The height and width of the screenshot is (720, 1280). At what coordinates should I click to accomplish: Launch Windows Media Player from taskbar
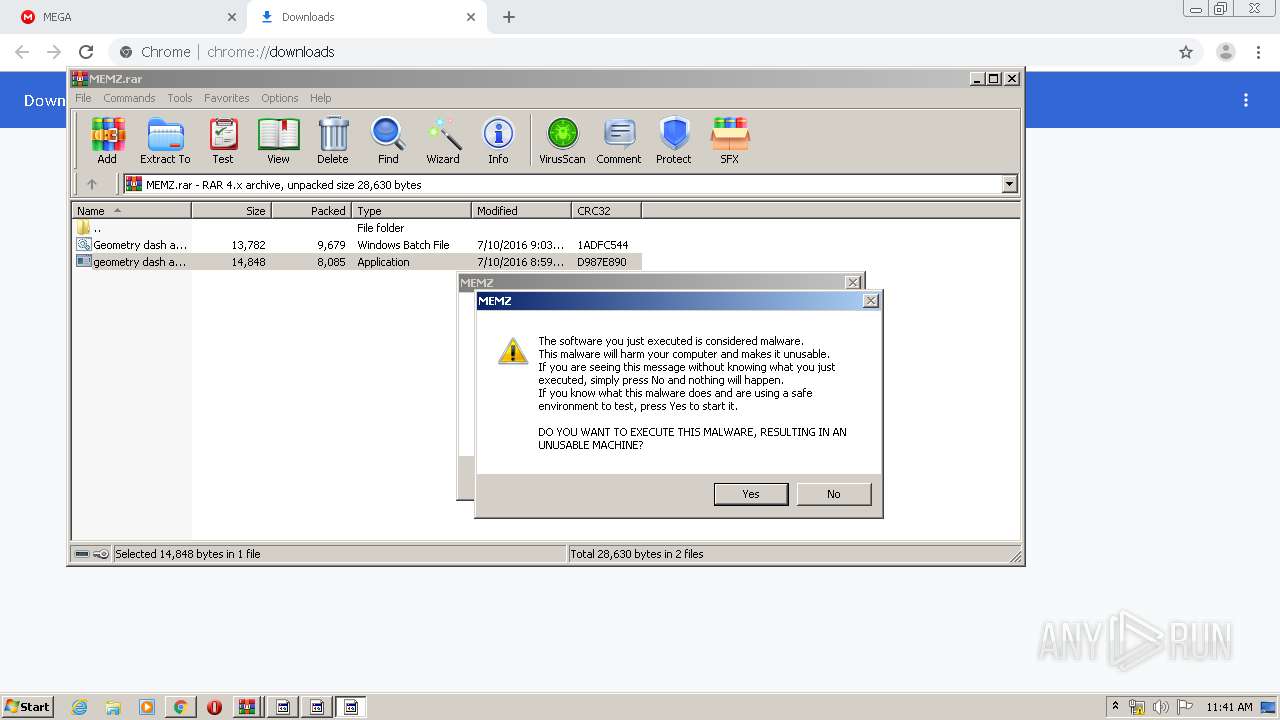pyautogui.click(x=147, y=707)
